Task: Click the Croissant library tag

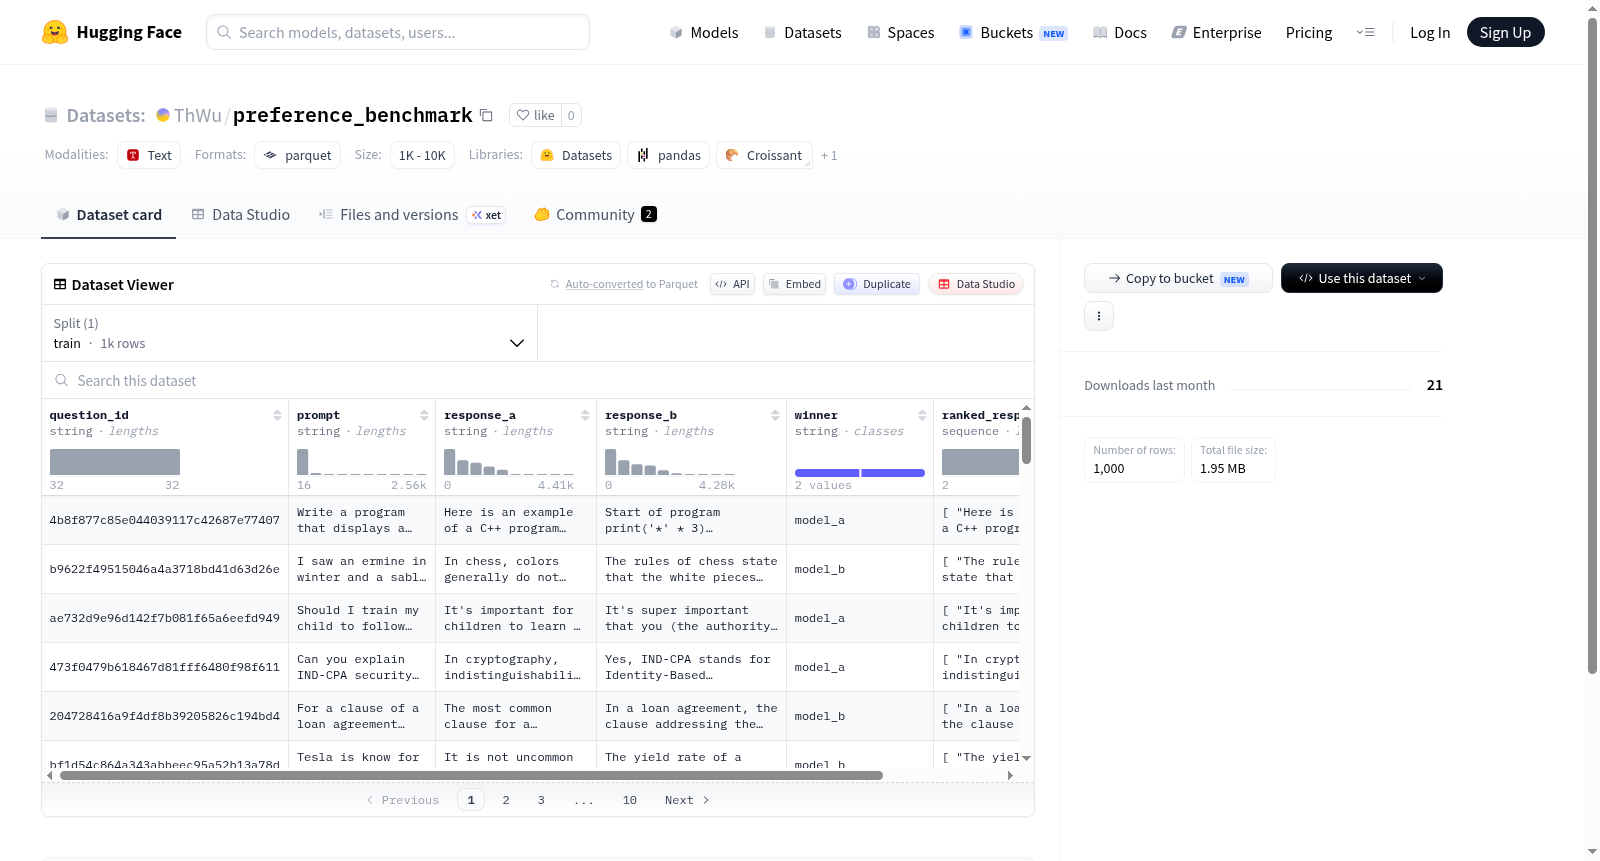Action: point(764,155)
